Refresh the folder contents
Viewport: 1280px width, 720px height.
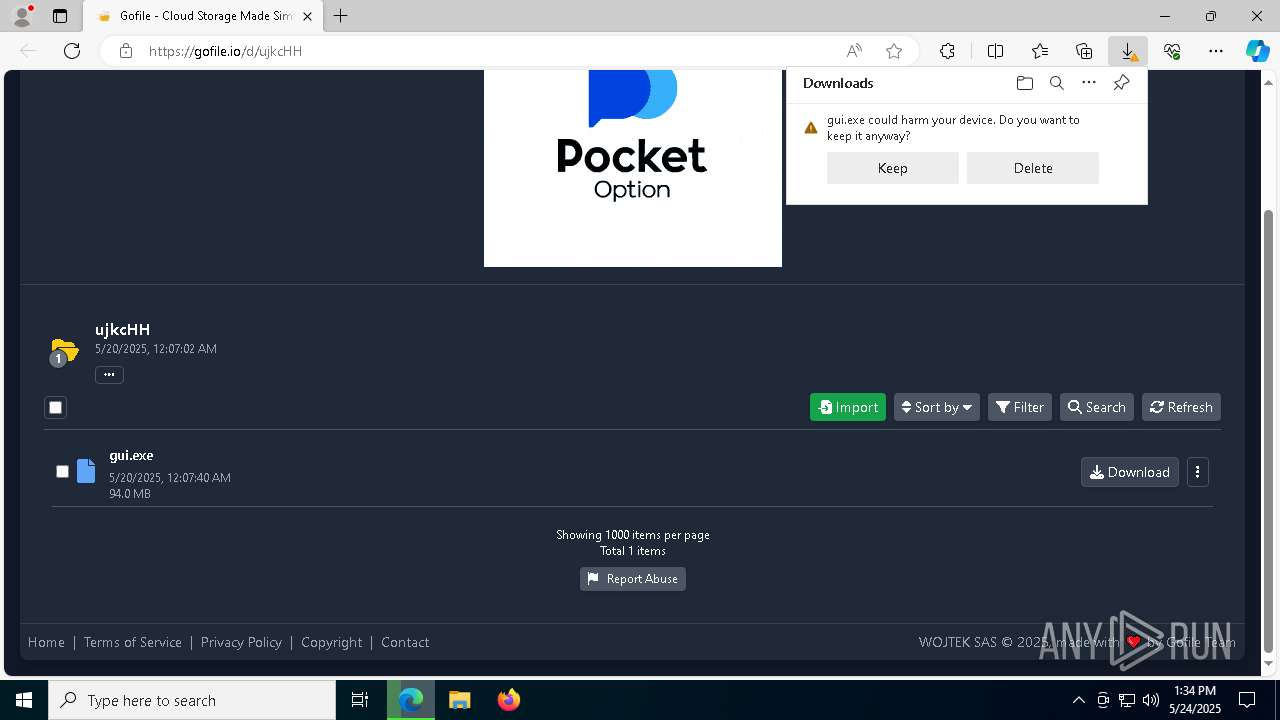click(1181, 407)
